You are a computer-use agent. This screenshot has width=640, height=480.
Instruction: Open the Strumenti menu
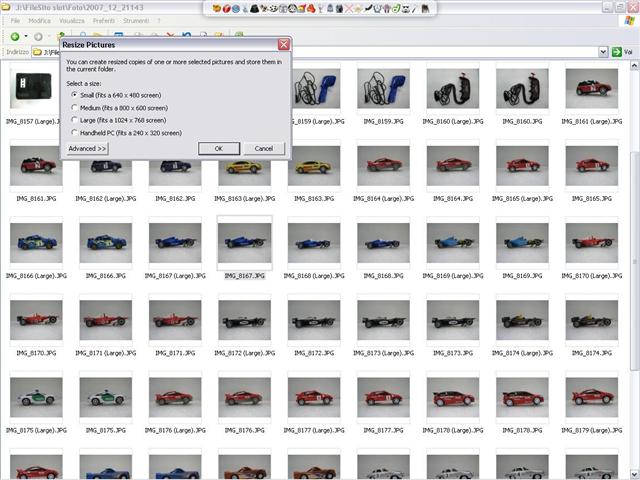tap(136, 20)
